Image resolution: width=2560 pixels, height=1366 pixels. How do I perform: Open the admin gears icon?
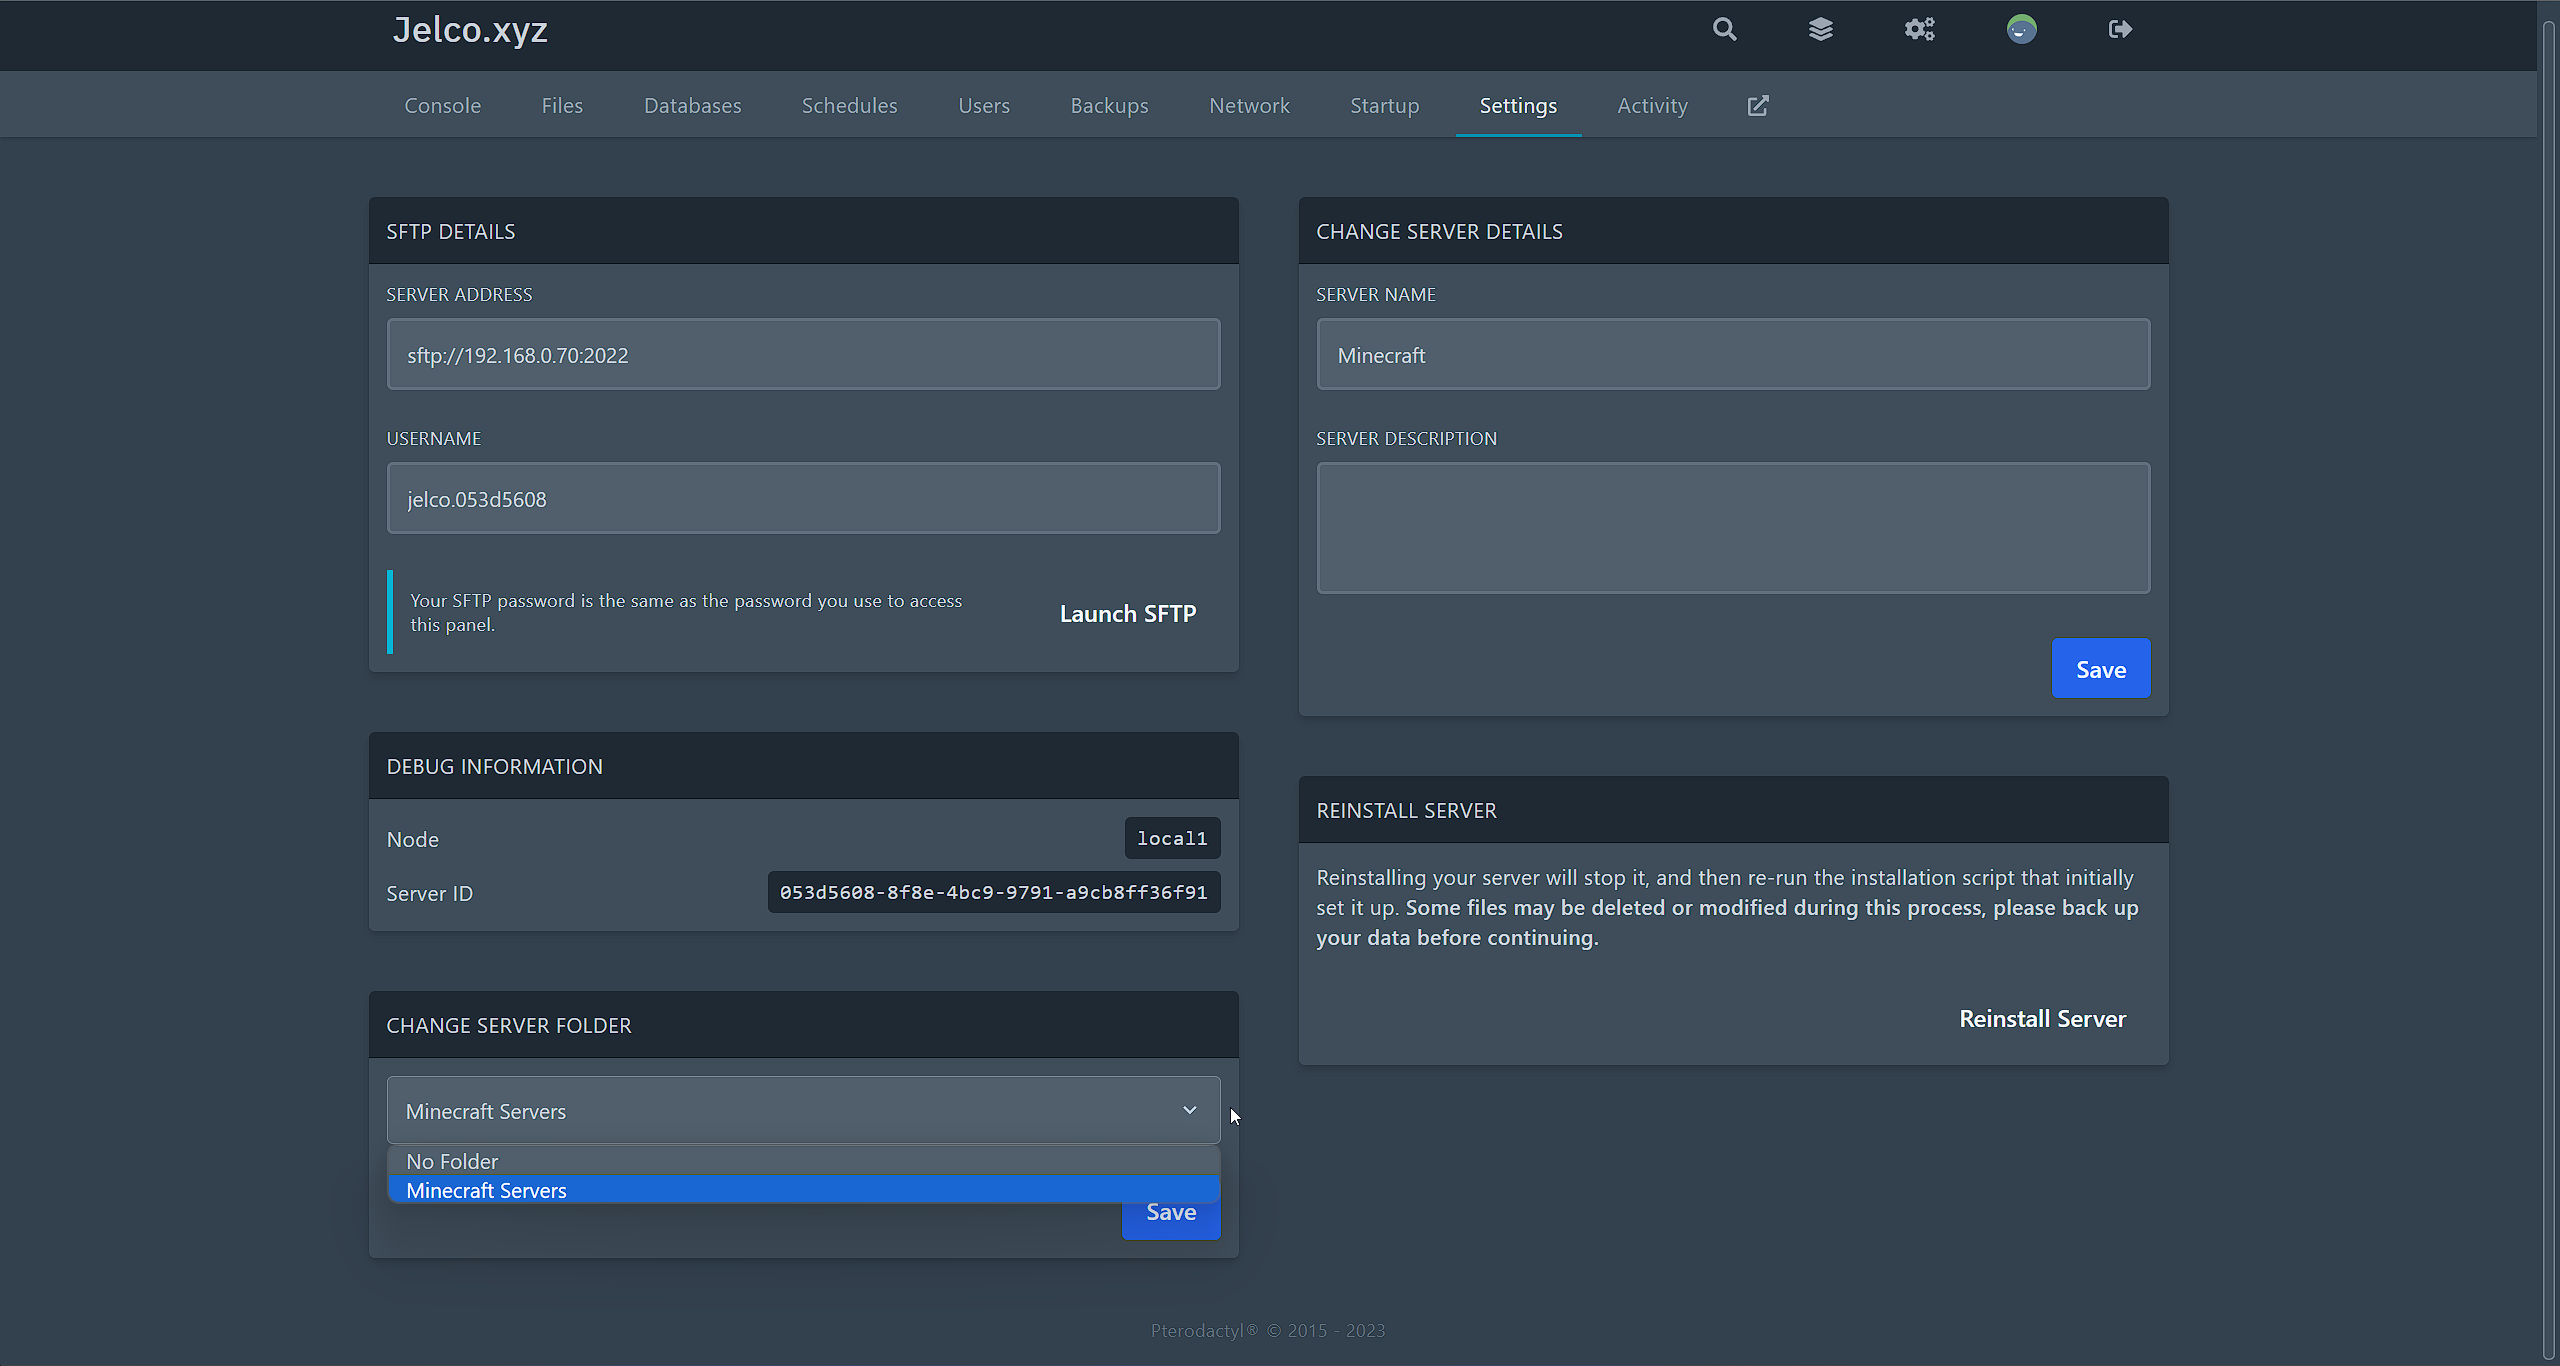pyautogui.click(x=1919, y=30)
